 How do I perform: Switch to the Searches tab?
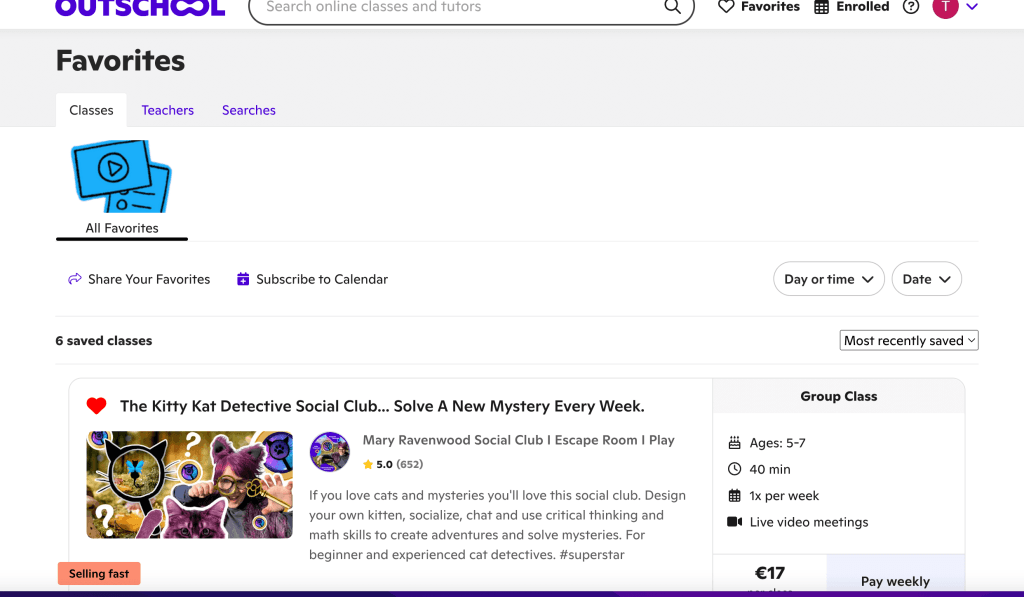click(x=248, y=110)
